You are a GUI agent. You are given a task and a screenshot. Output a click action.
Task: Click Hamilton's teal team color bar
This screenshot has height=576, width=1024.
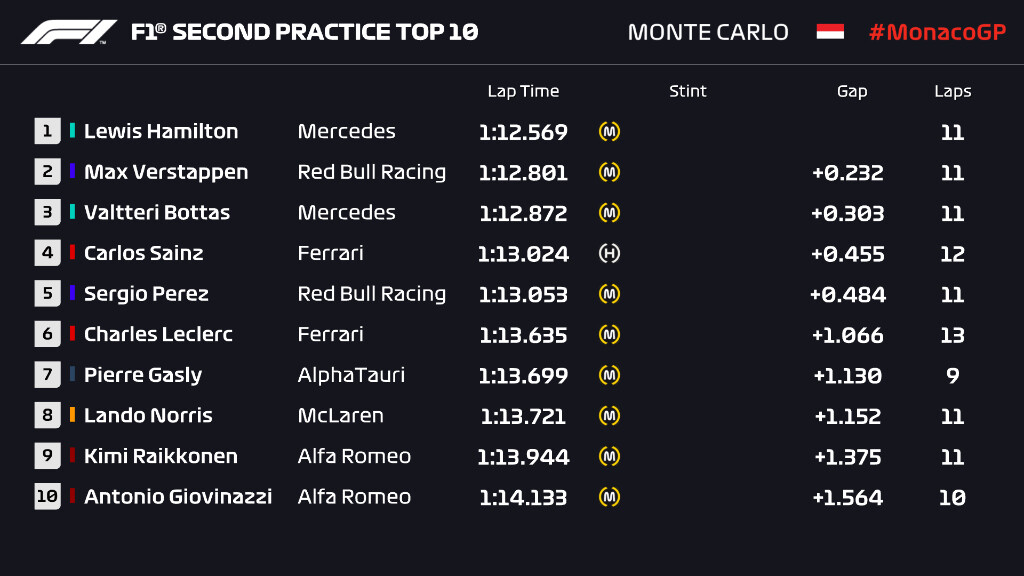(73, 131)
